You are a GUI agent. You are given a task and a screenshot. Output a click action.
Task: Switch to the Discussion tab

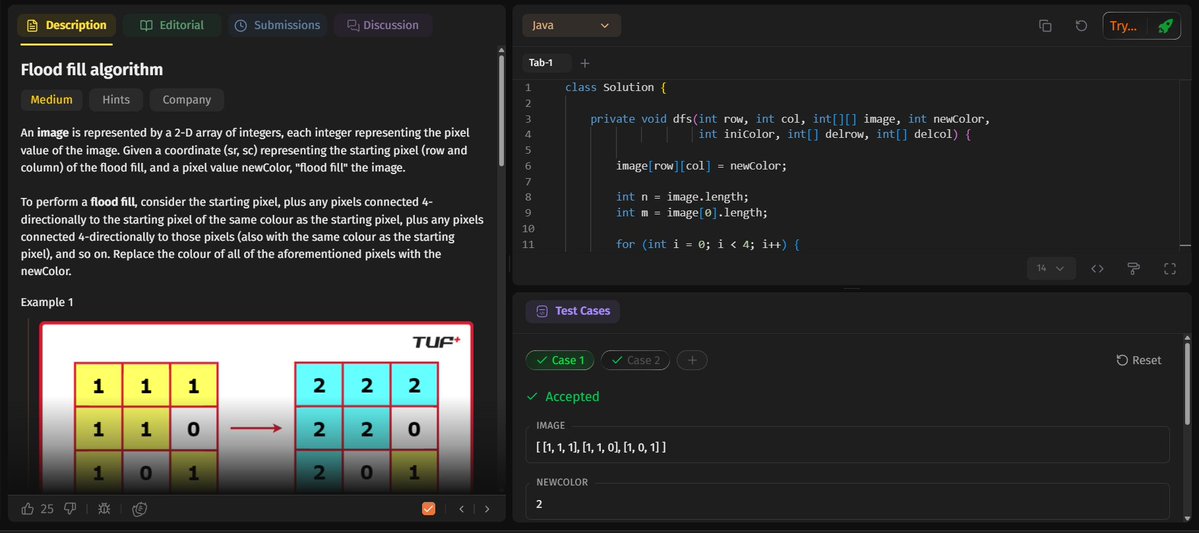pos(383,25)
